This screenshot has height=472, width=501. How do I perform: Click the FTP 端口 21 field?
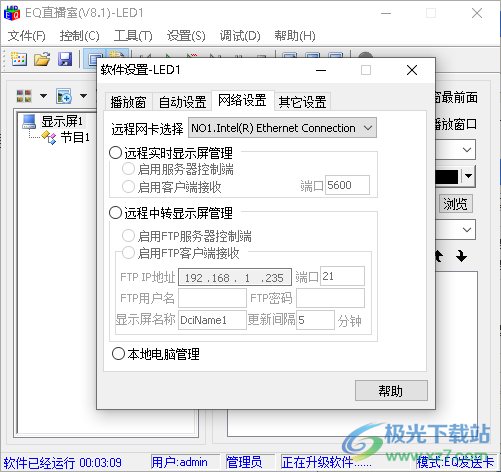[342, 276]
